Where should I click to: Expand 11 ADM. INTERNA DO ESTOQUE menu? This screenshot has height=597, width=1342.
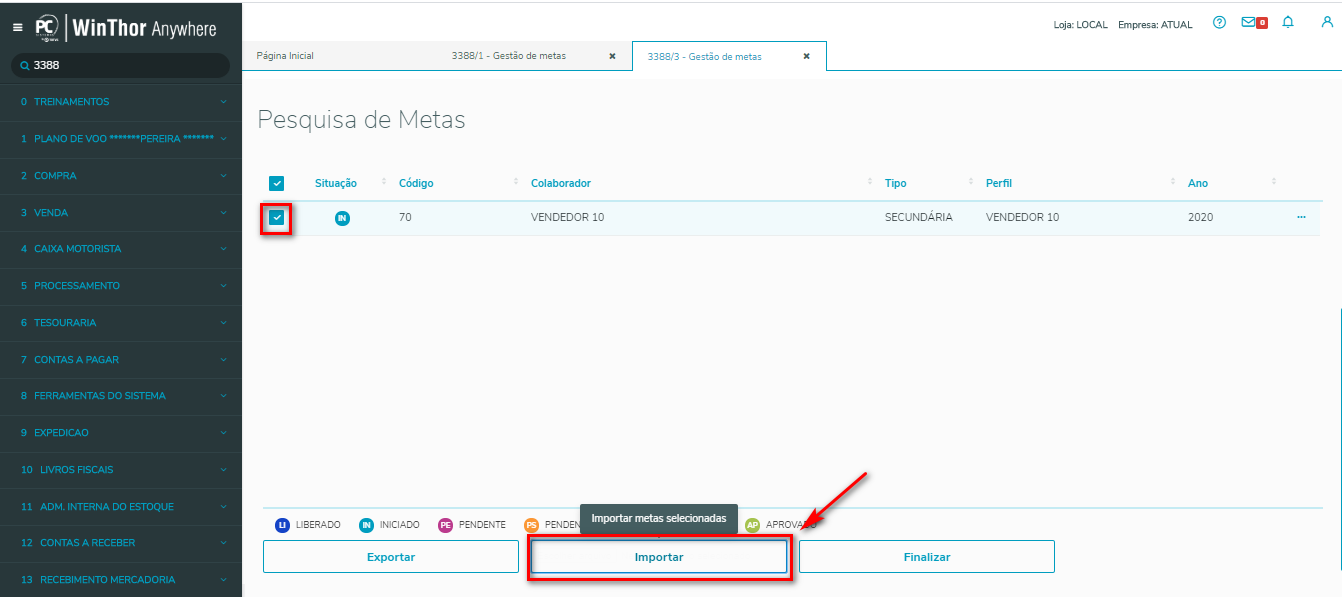click(x=121, y=507)
